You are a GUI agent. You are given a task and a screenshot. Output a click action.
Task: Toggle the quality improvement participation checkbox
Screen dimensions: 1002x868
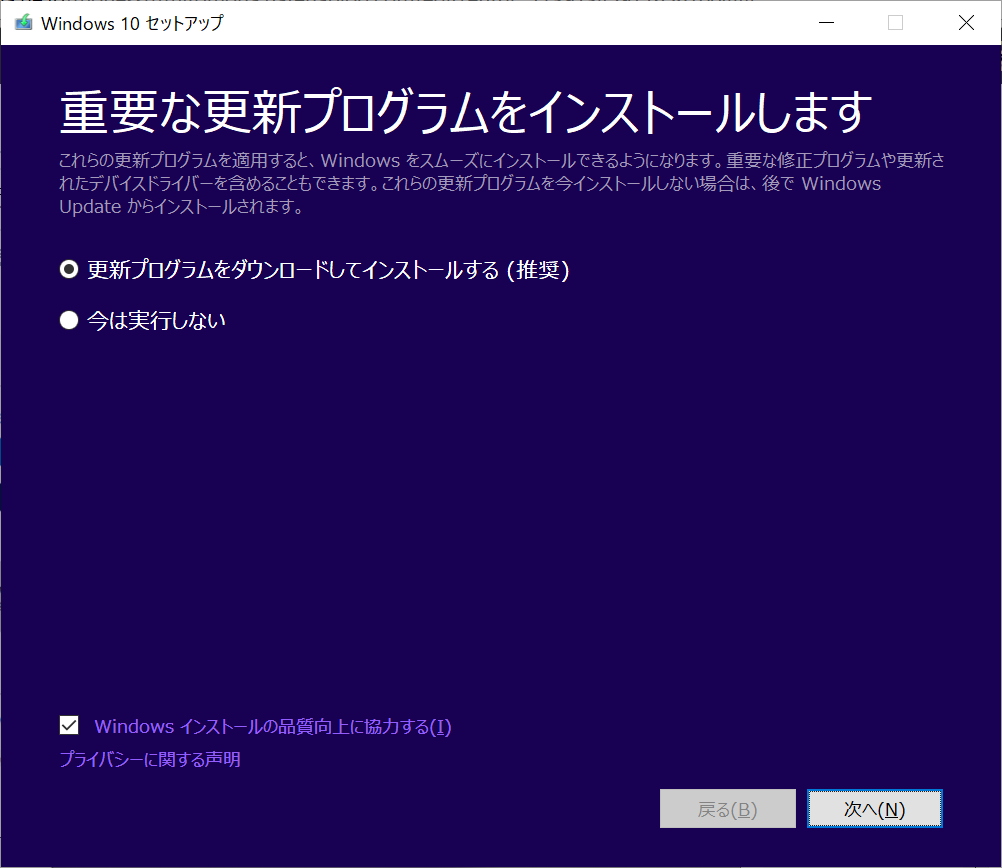[x=68, y=725]
